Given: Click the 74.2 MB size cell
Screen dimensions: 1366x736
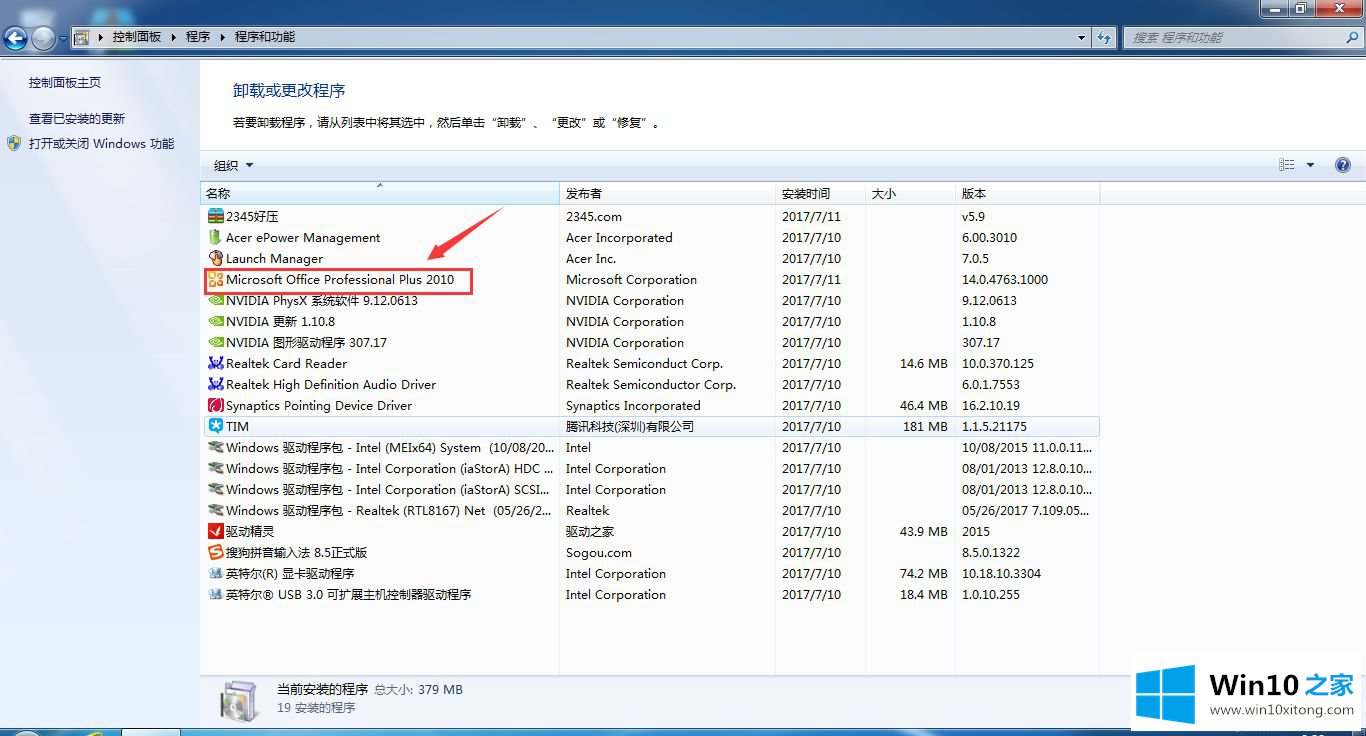Looking at the screenshot, I should 924,574.
